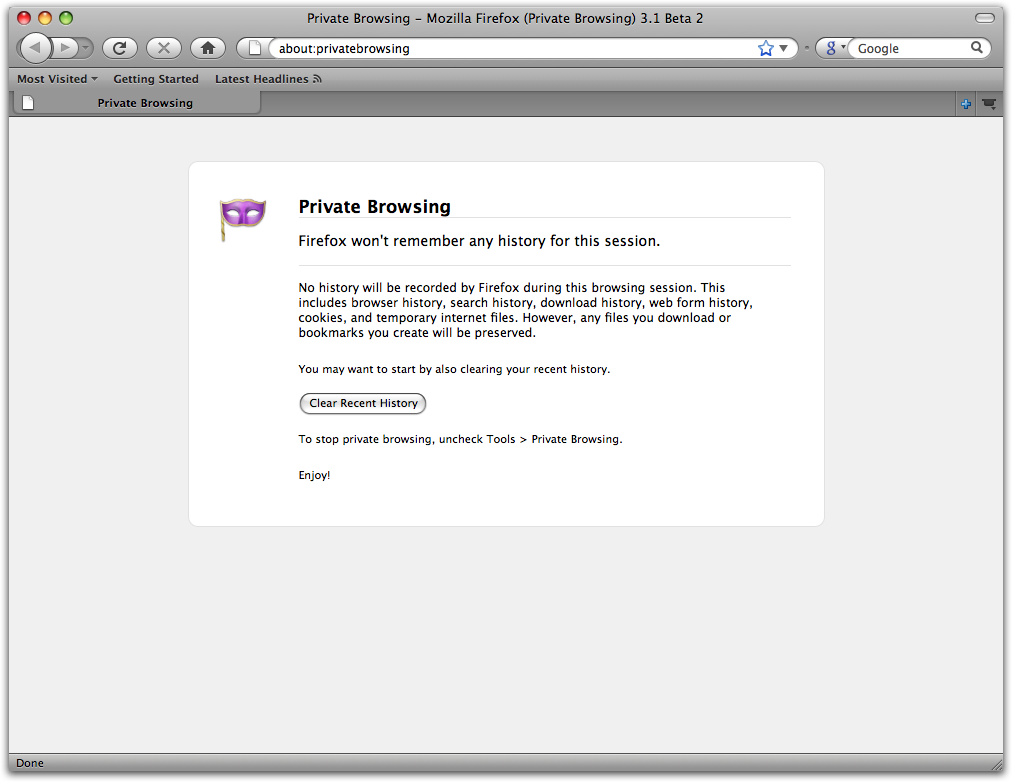The image size is (1012, 782).
Task: Click the toolbar toggle pill in title bar
Action: 984,18
